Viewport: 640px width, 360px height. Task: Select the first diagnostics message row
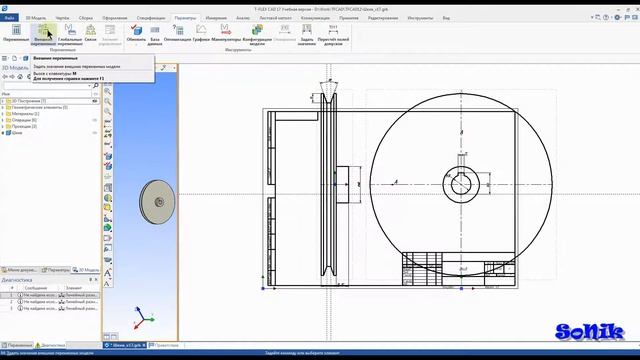pyautogui.click(x=50, y=295)
